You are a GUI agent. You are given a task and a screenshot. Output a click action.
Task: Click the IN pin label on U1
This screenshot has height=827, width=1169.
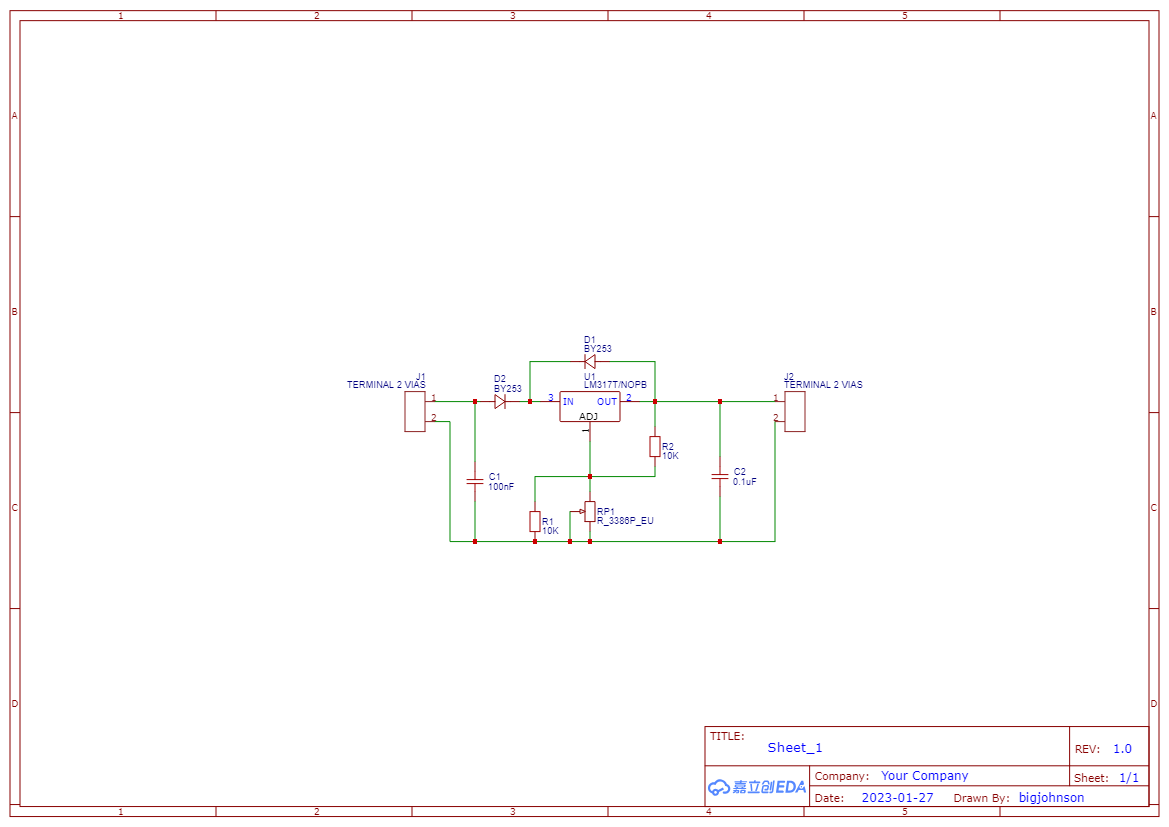click(x=568, y=402)
